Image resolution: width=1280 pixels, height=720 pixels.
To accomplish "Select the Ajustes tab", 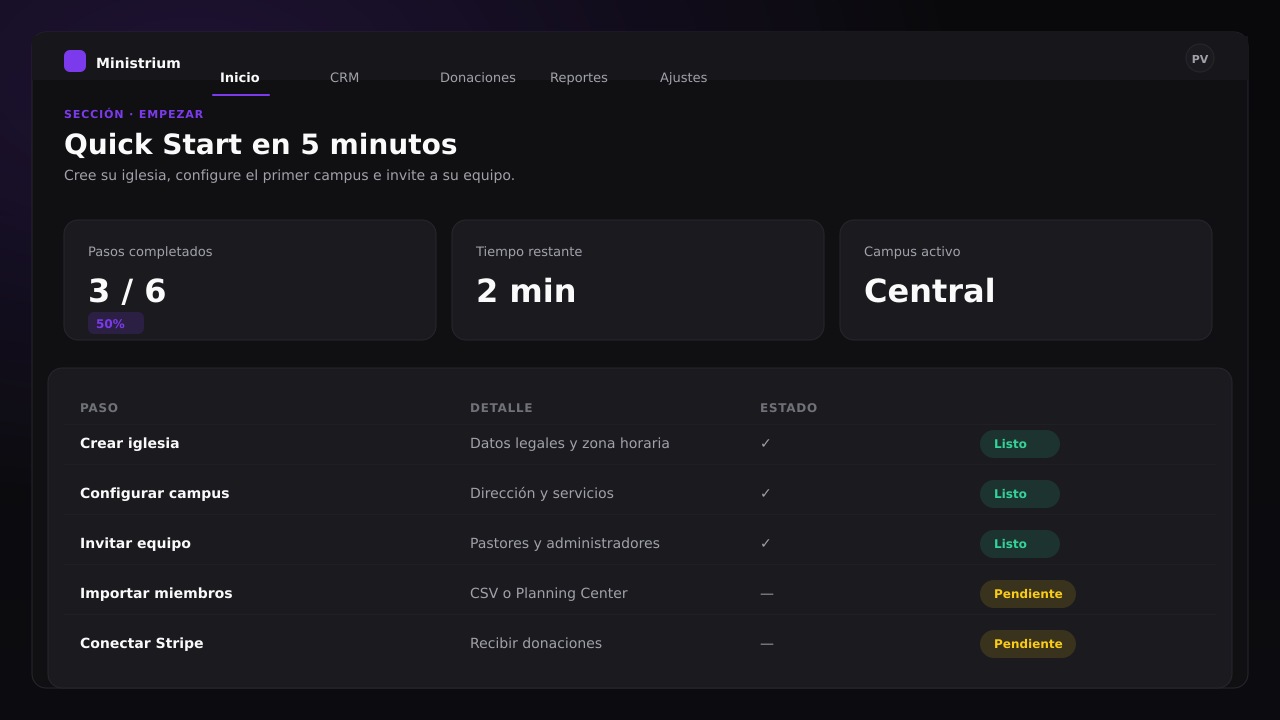I will pyautogui.click(x=683, y=77).
